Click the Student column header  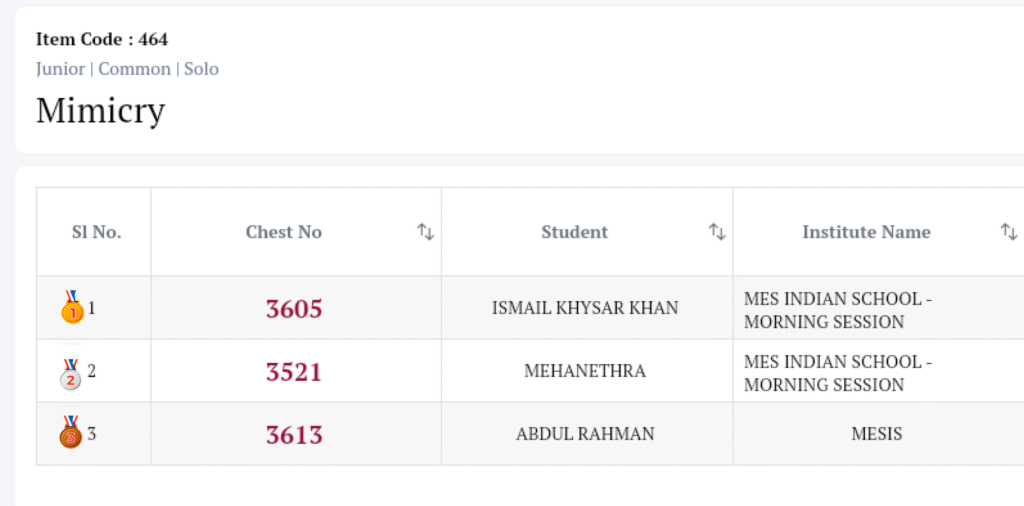coord(575,232)
